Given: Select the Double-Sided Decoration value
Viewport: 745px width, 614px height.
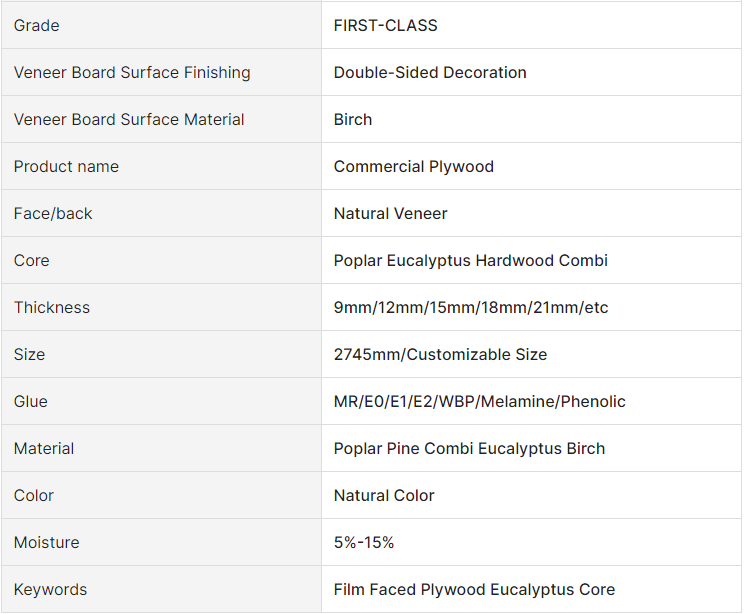Looking at the screenshot, I should click(430, 73).
